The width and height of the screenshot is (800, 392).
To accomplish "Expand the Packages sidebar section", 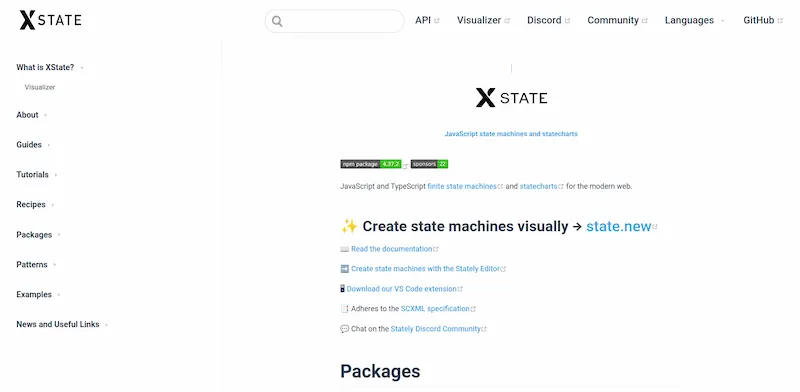I will click(38, 235).
